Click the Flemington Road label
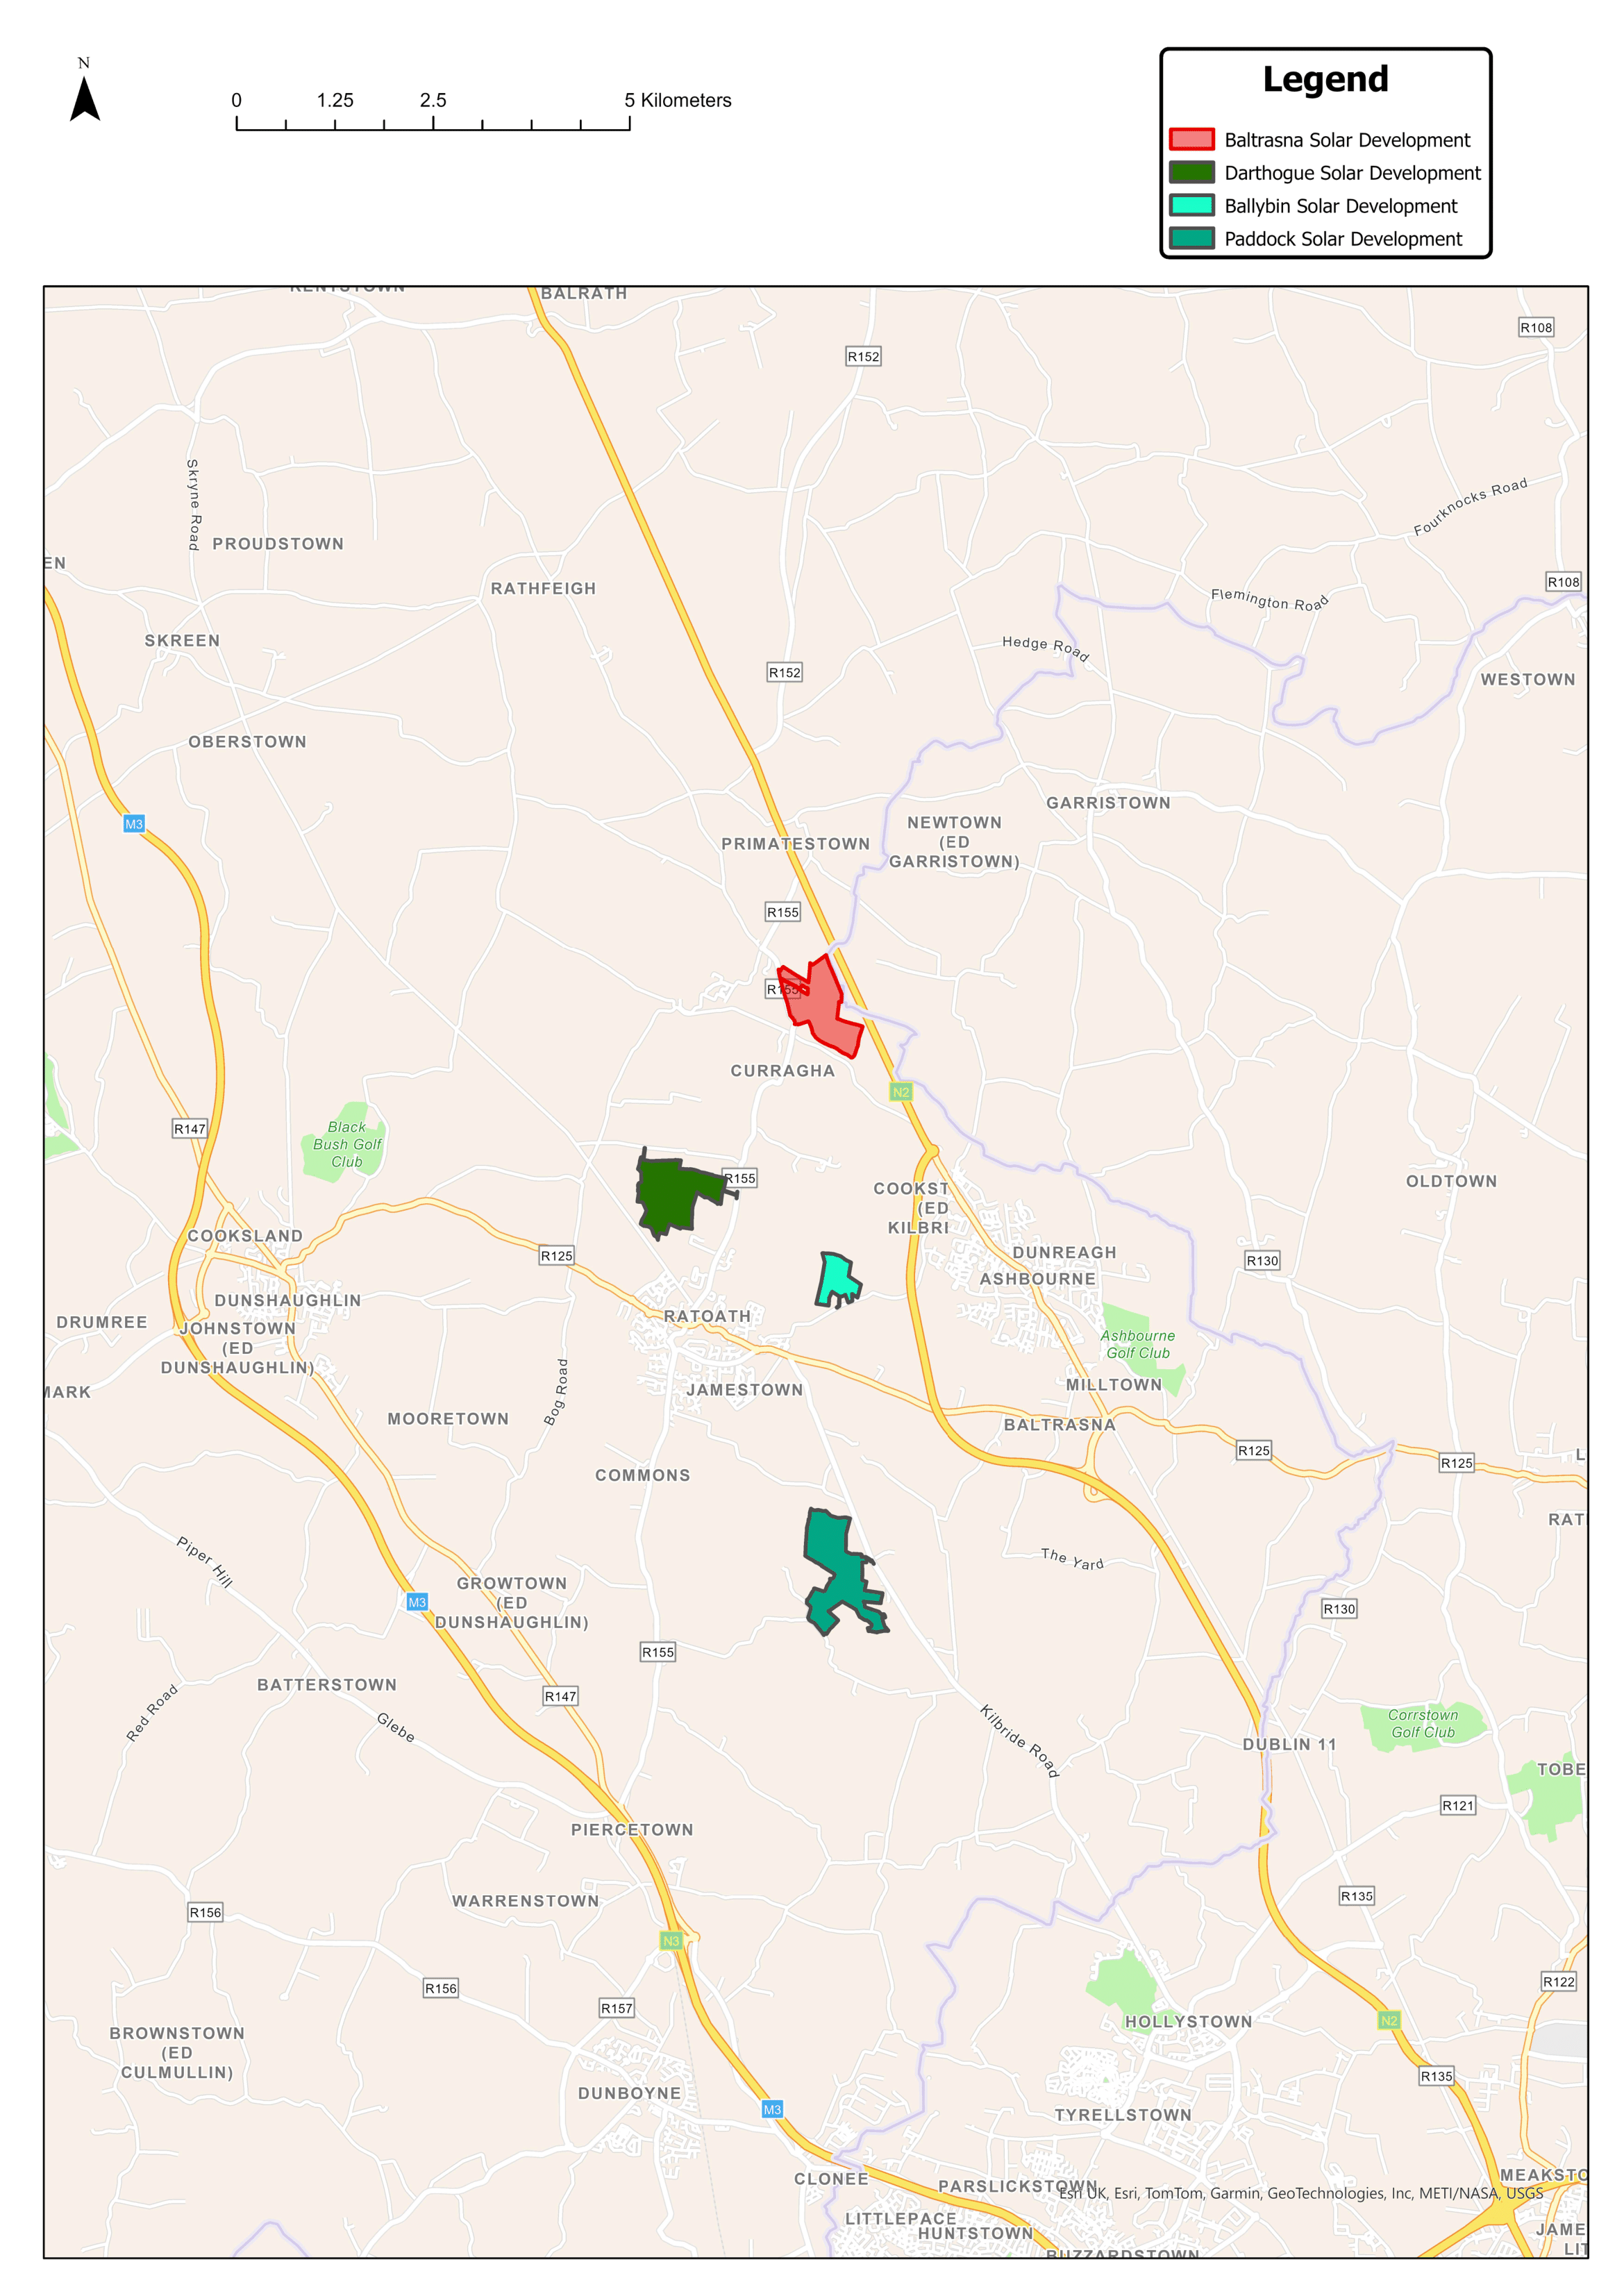 (x=1270, y=600)
